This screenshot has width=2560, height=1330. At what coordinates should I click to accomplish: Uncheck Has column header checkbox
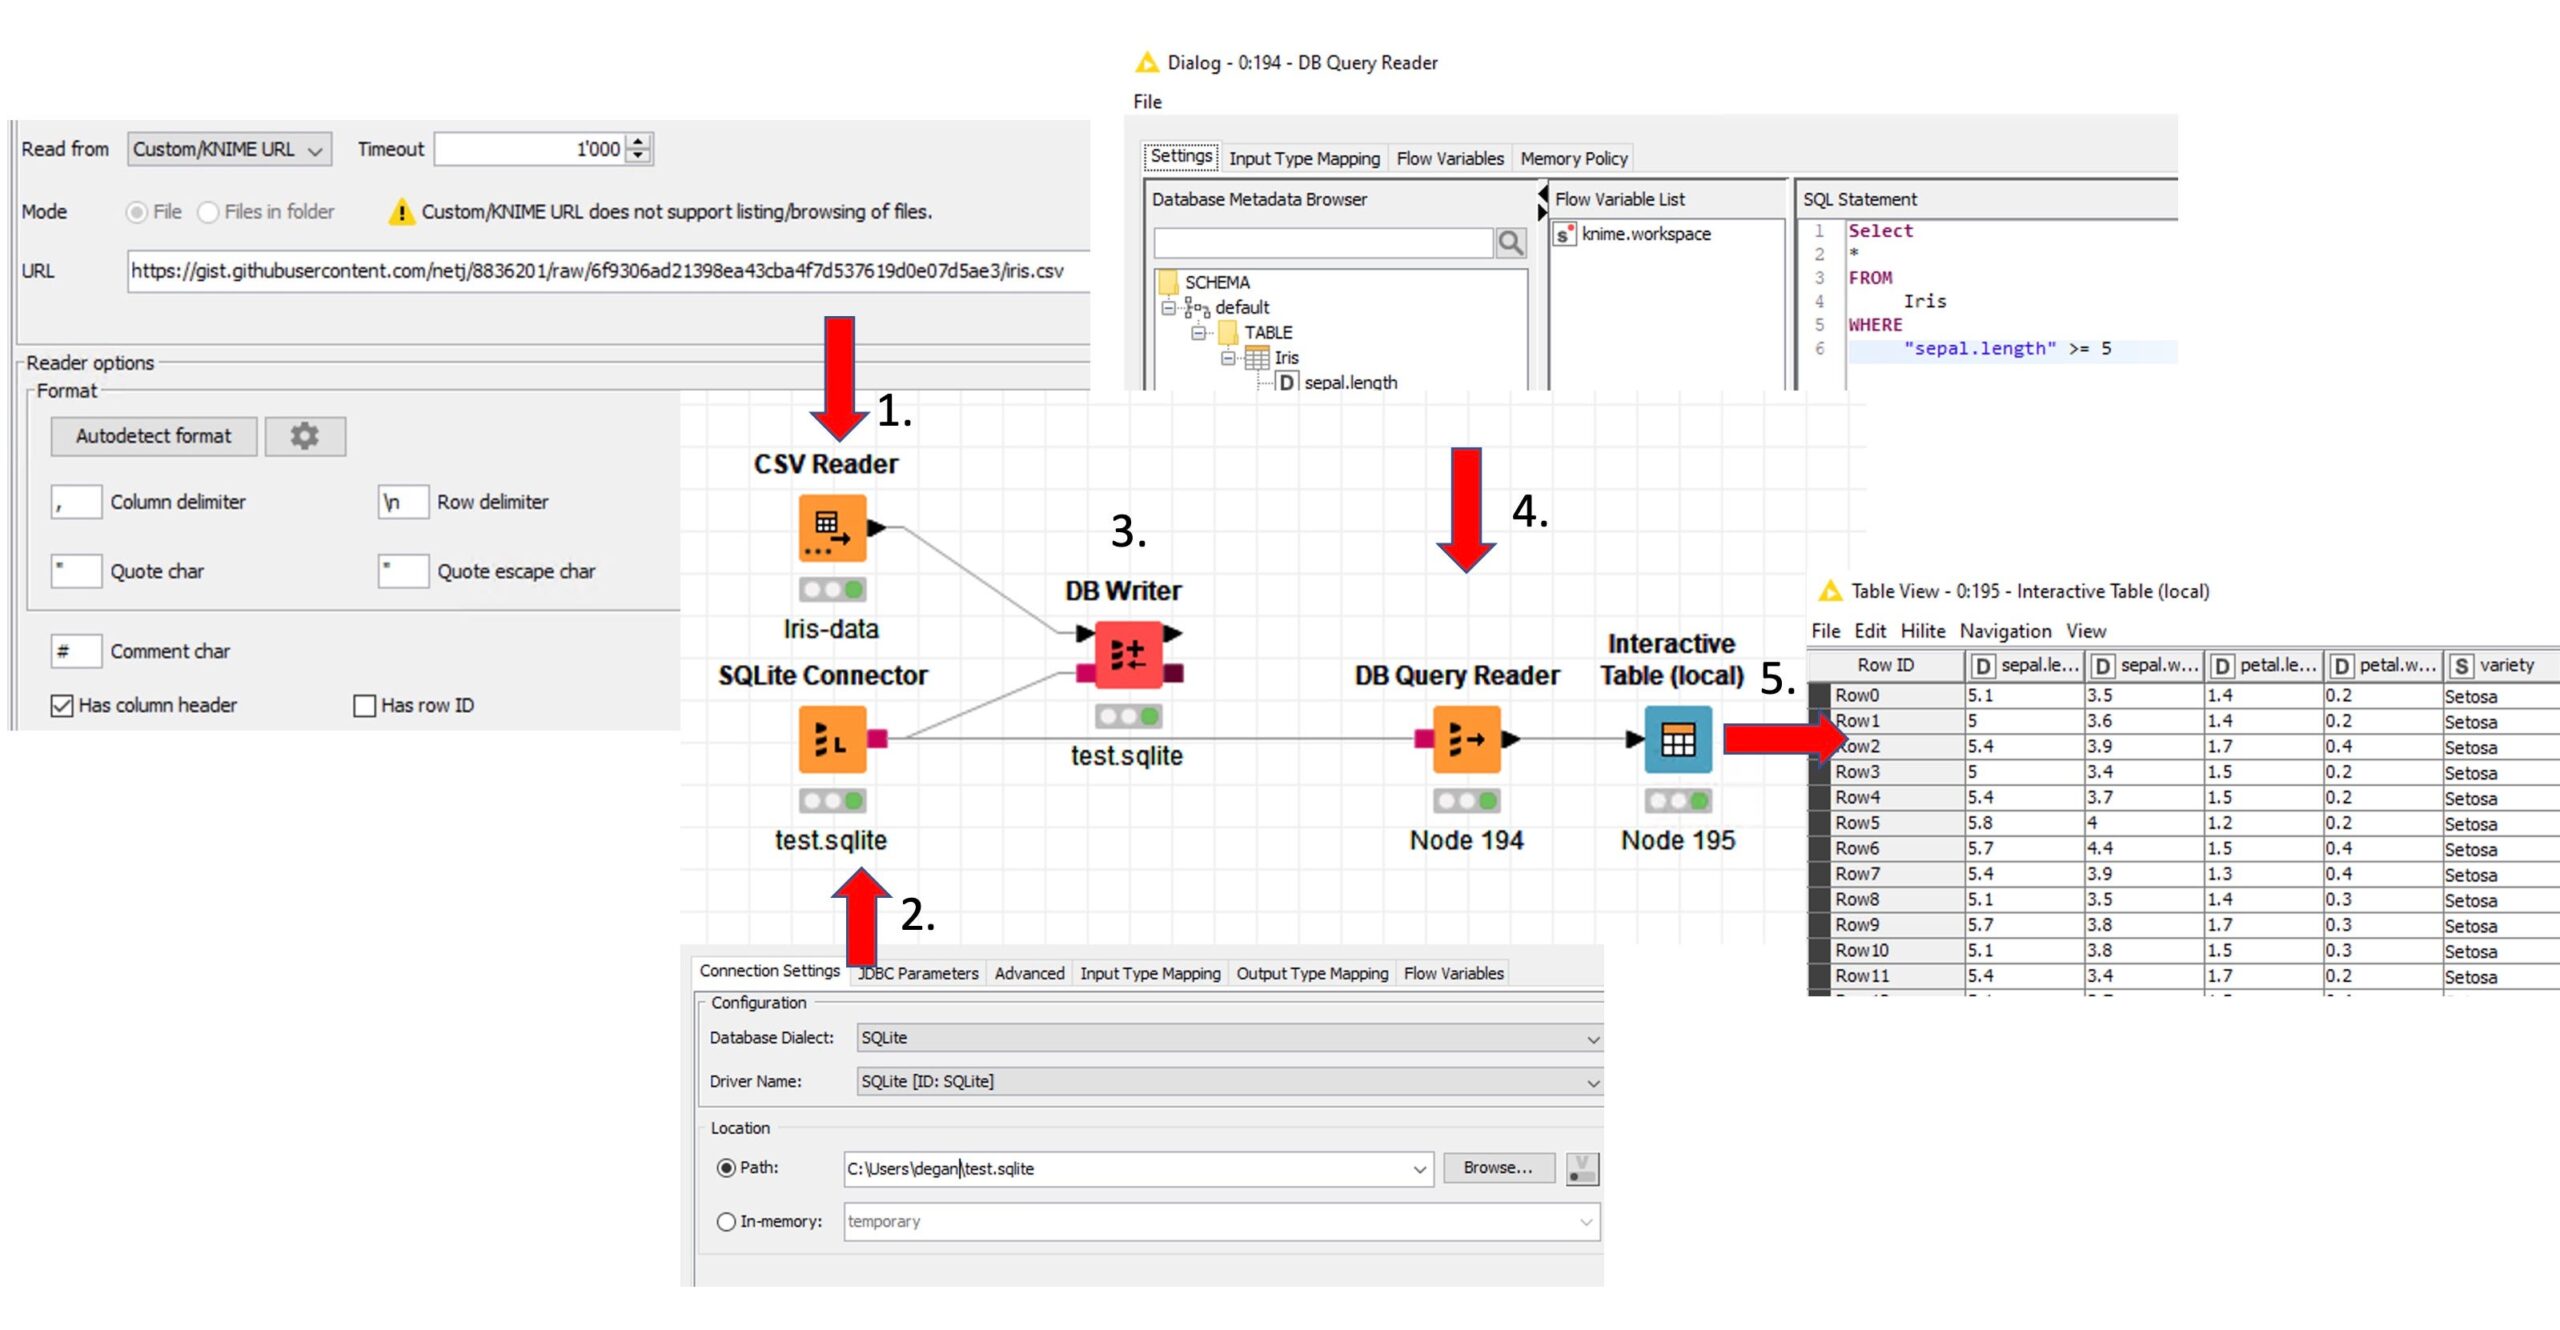click(x=62, y=706)
